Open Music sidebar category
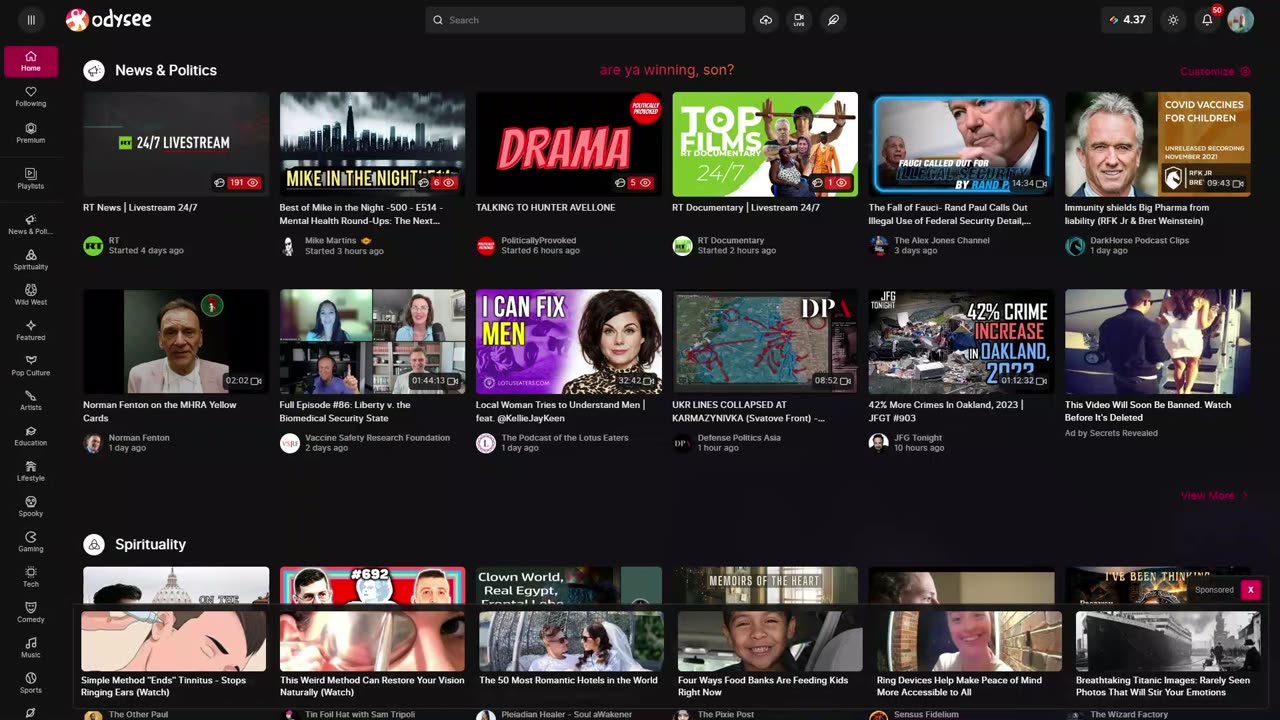 [x=31, y=648]
